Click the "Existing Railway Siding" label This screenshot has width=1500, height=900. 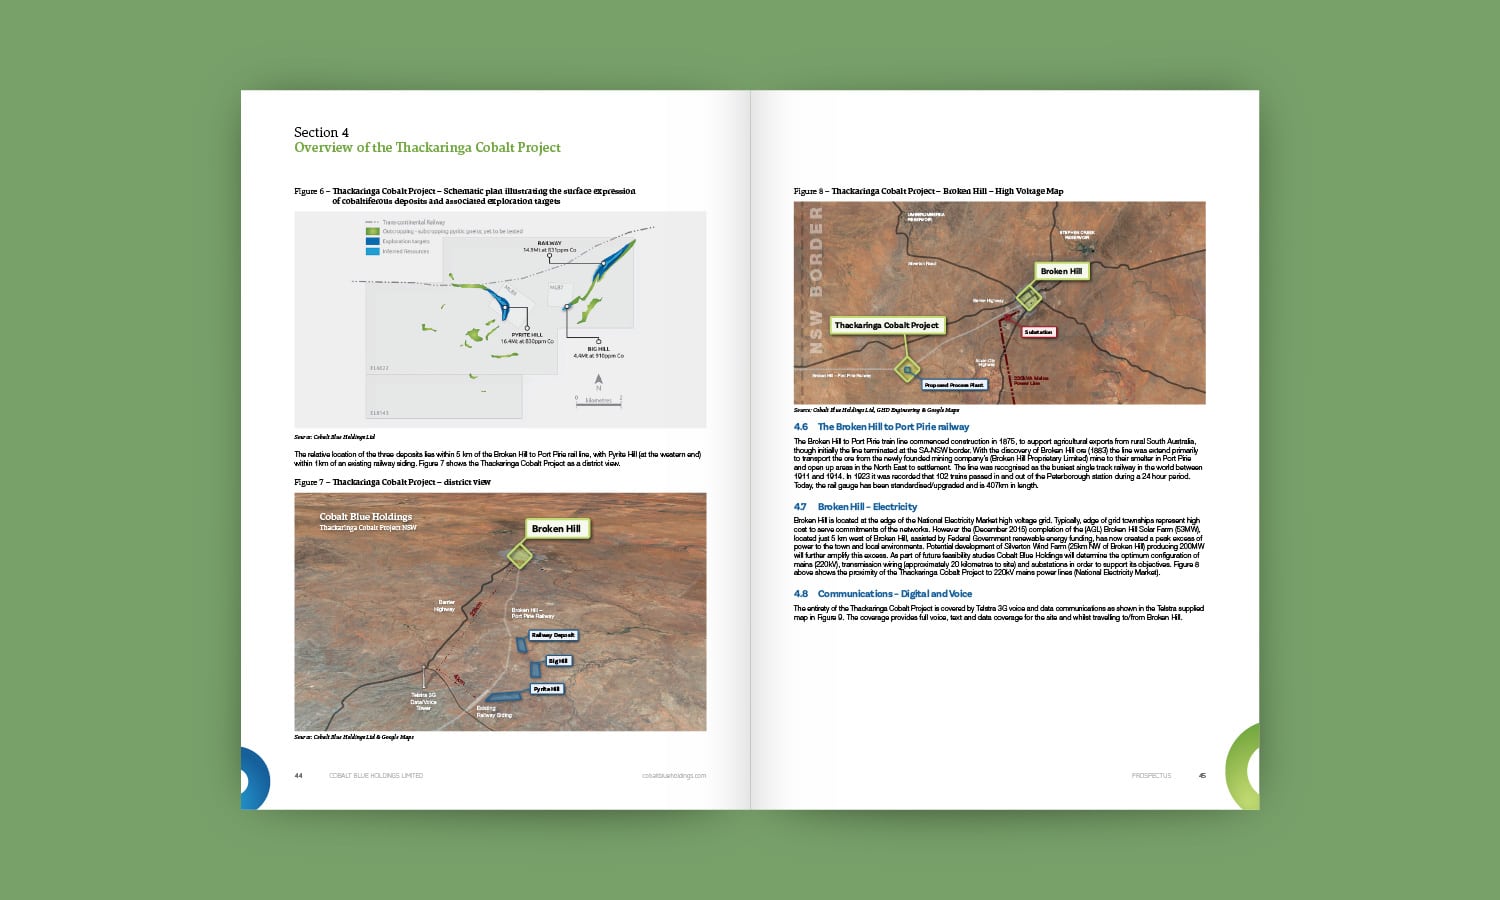point(494,711)
